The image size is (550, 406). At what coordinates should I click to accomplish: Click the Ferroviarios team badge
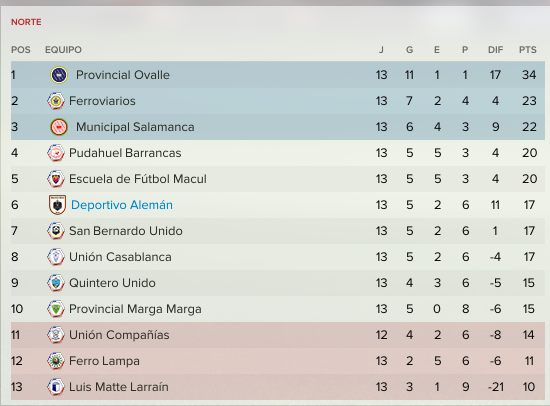click(56, 101)
